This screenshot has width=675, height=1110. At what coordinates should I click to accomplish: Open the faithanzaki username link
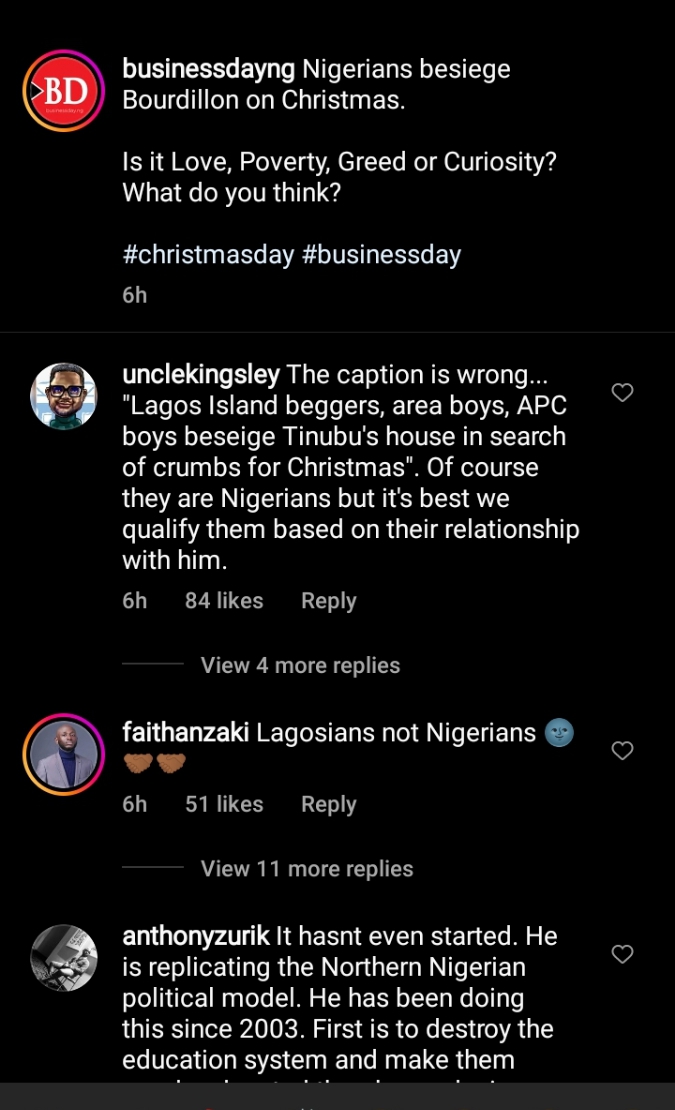[186, 732]
